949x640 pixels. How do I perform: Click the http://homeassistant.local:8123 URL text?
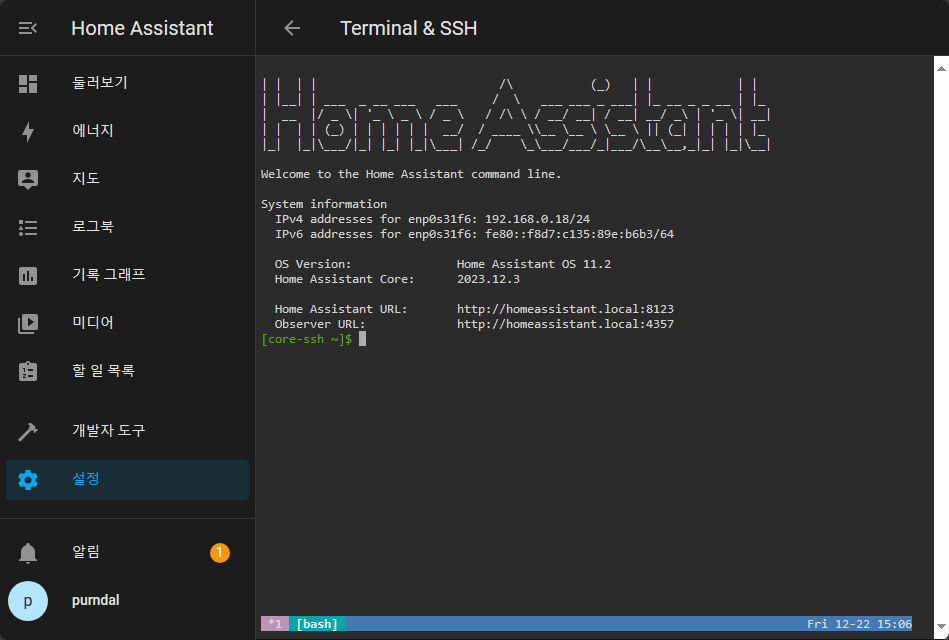point(565,309)
